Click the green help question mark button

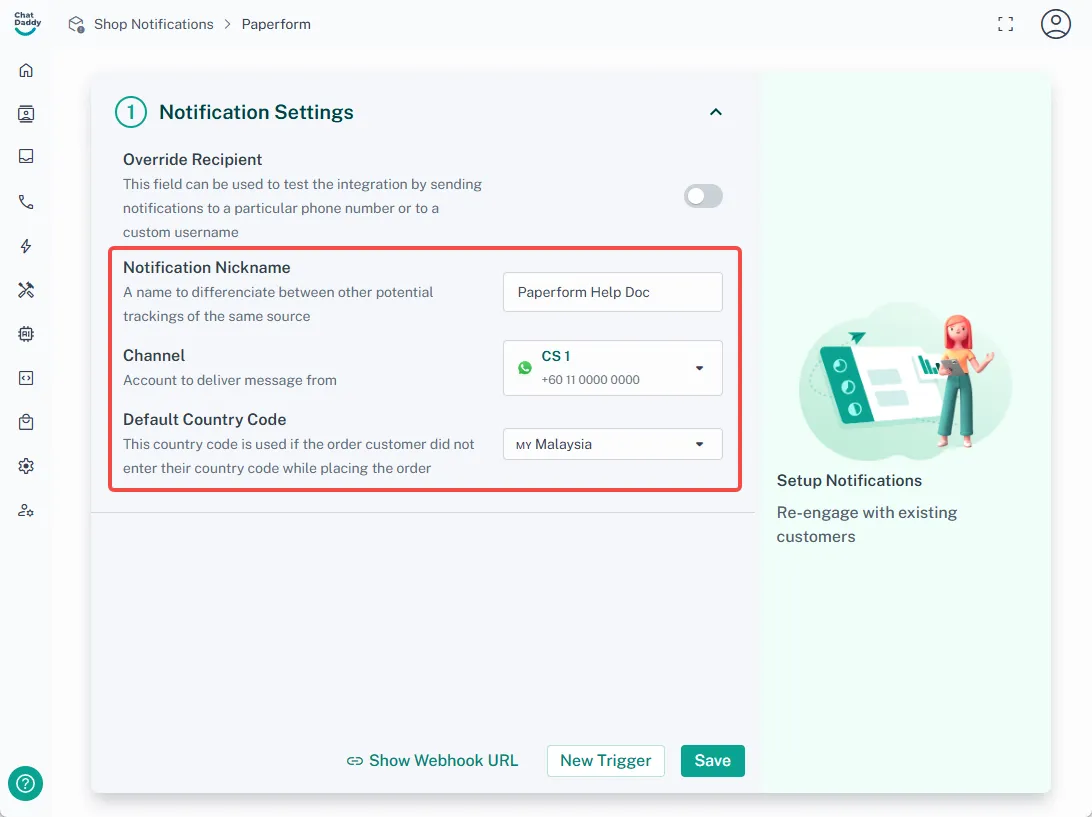[25, 783]
